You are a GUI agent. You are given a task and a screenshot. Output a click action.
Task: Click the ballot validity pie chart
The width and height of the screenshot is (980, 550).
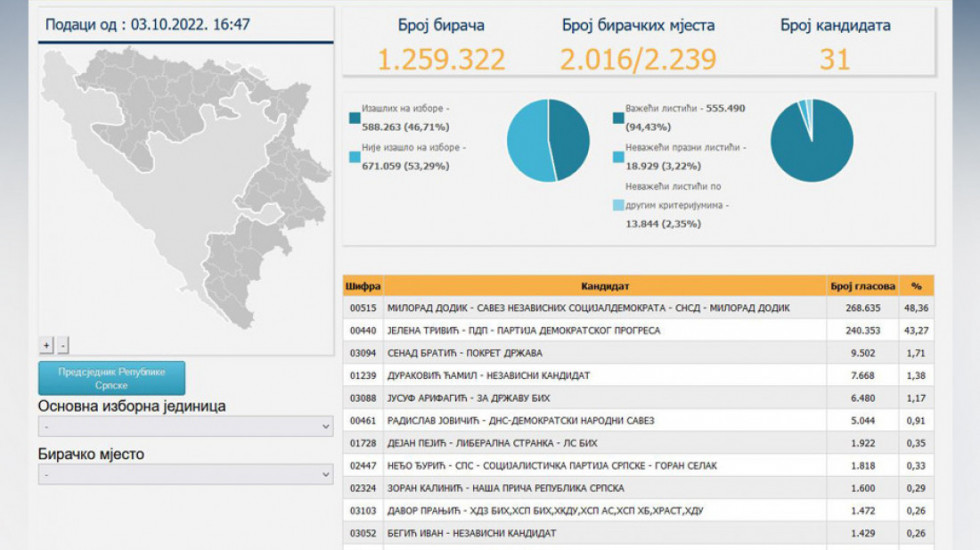[811, 141]
